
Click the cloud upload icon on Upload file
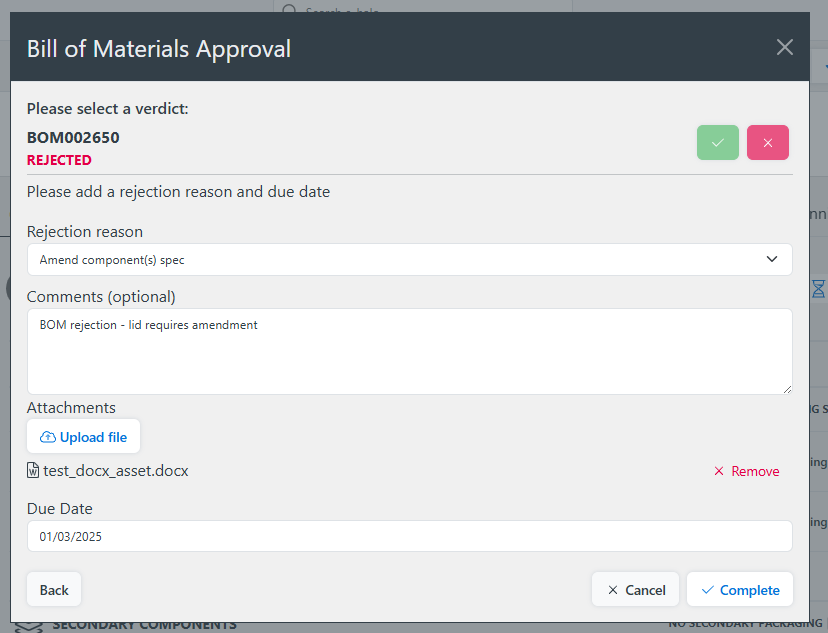point(50,436)
